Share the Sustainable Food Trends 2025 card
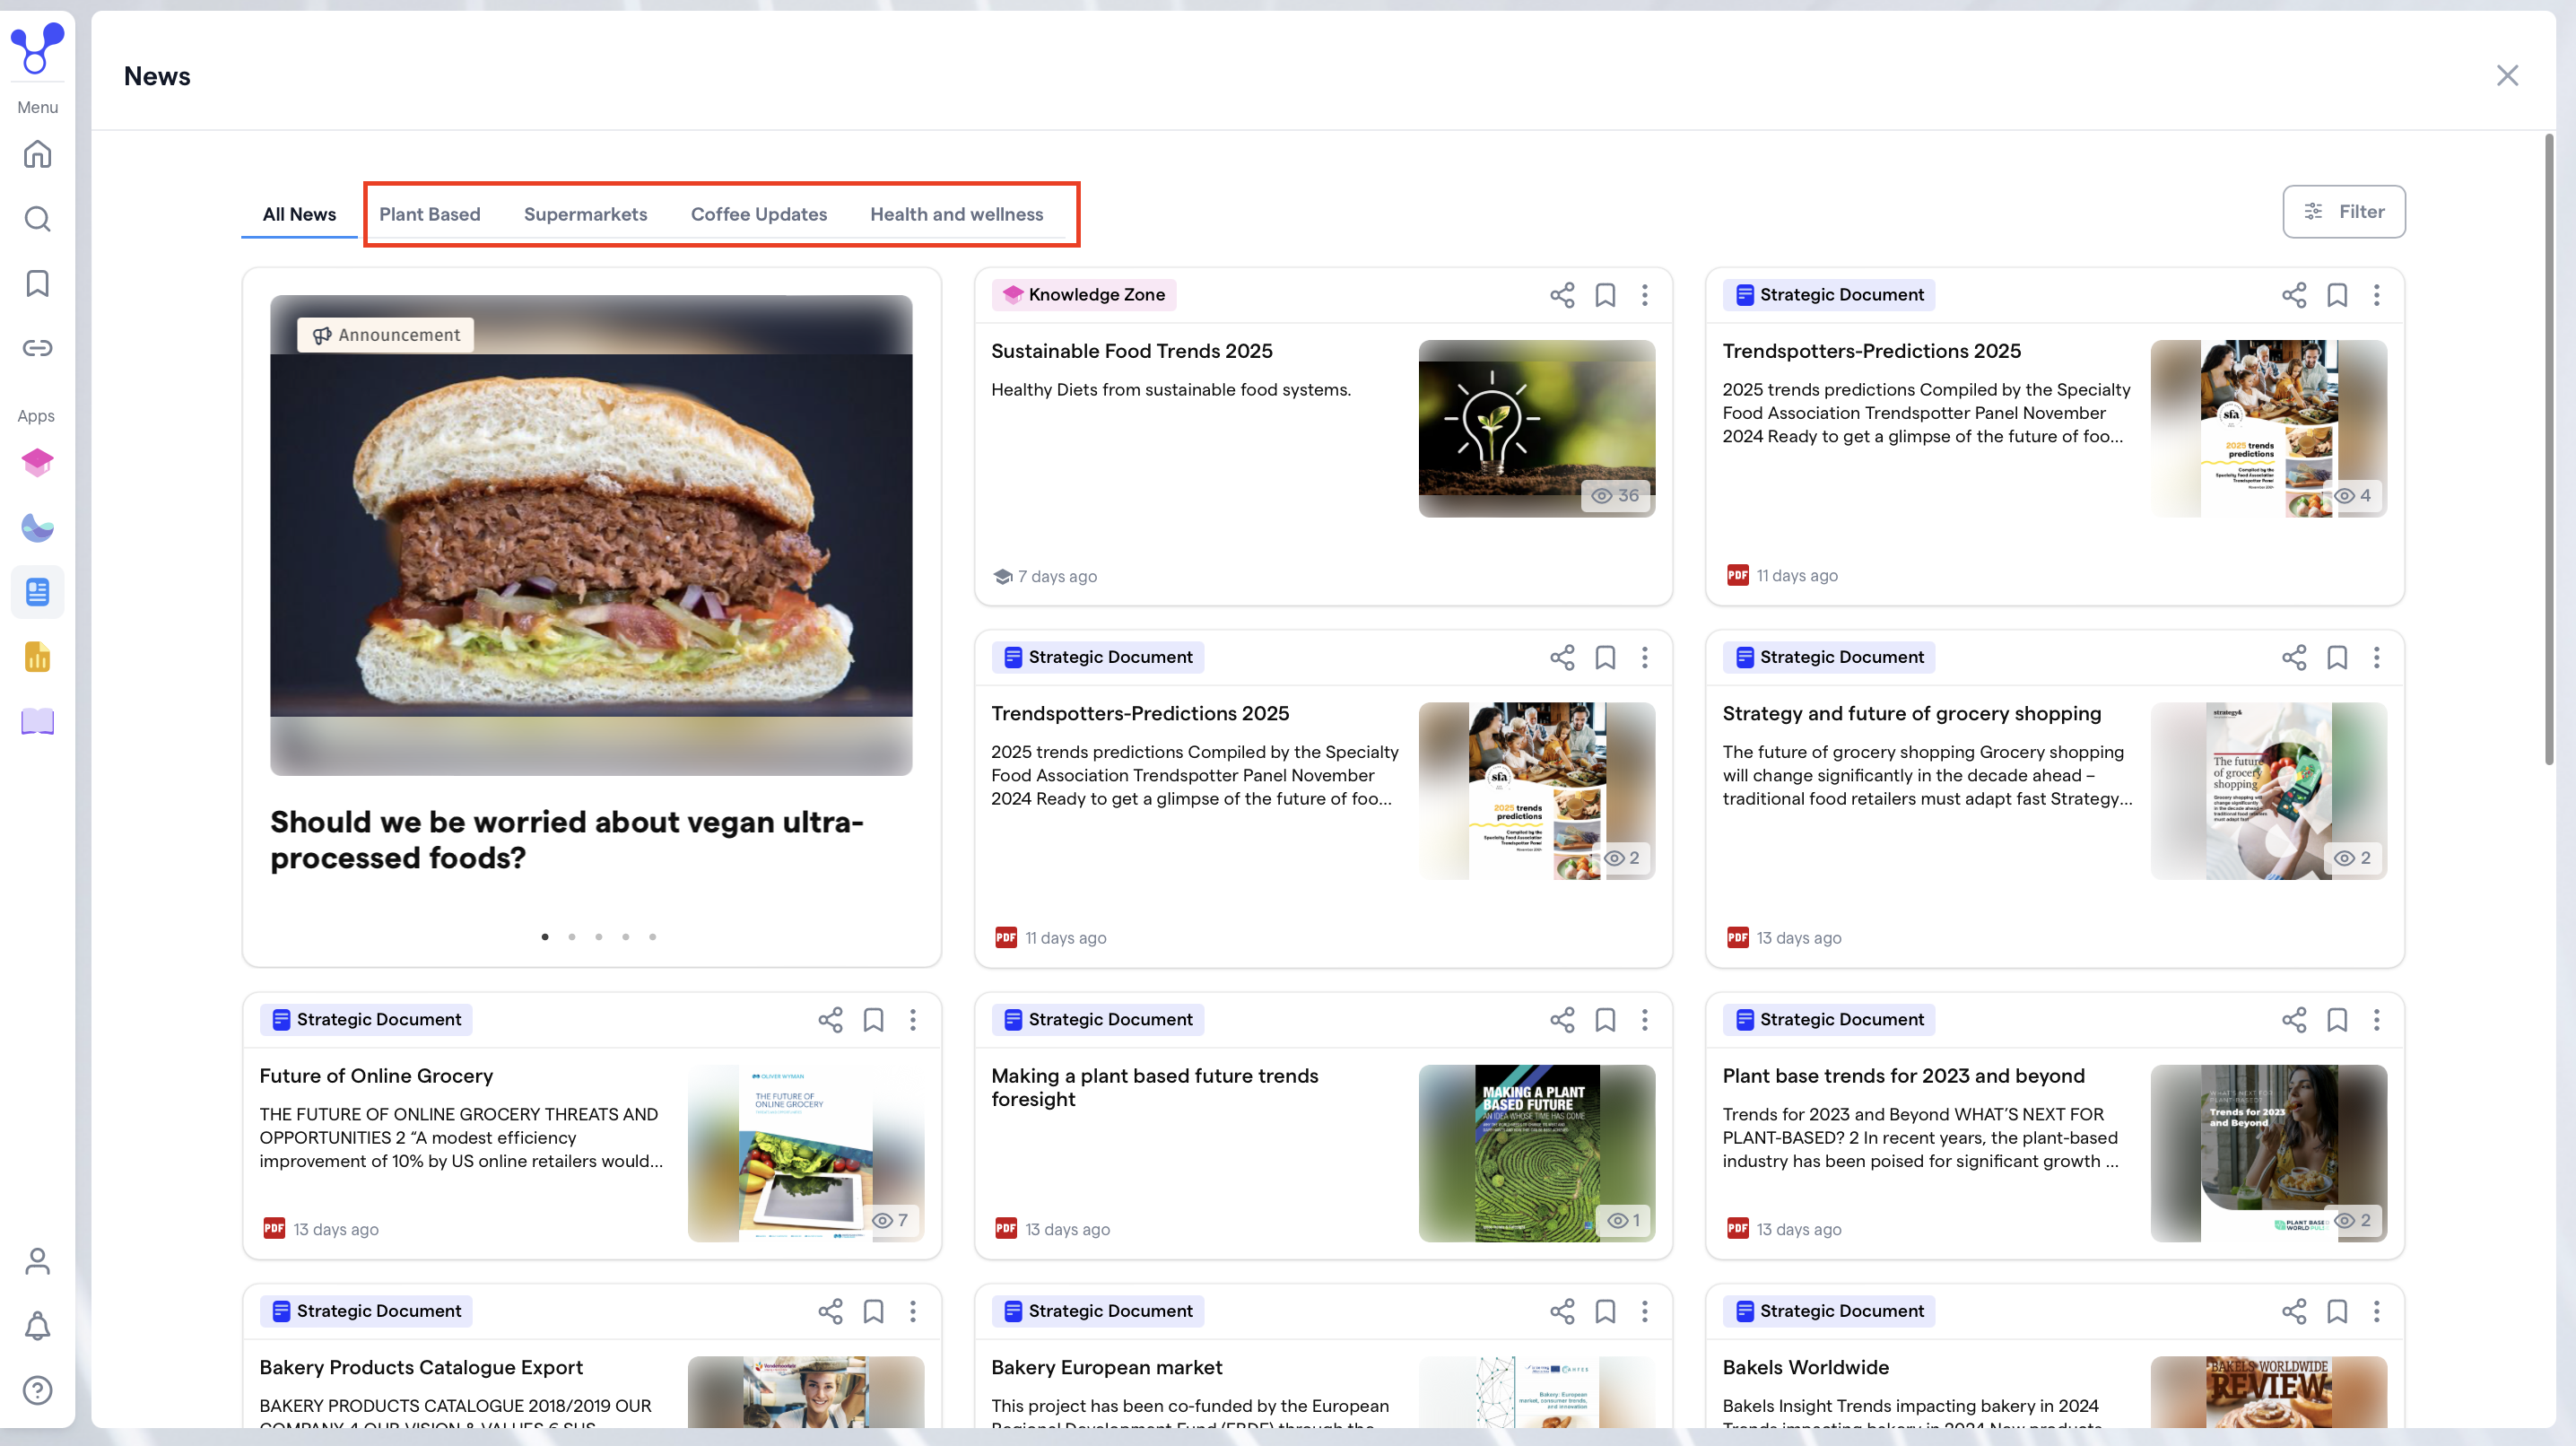This screenshot has width=2576, height=1446. point(1562,295)
